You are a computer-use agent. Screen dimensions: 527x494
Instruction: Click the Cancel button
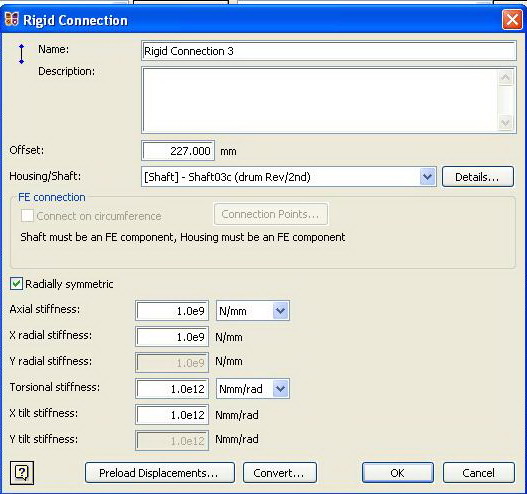coord(479,473)
